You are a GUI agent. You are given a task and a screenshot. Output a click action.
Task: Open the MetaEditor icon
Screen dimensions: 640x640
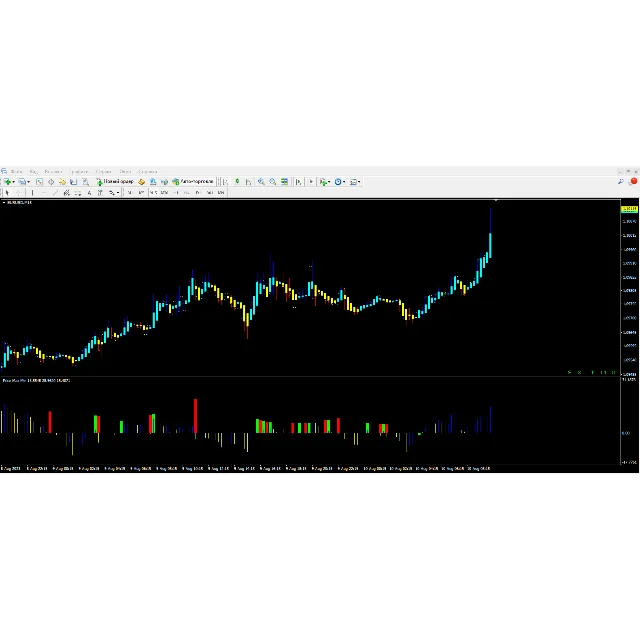click(x=142, y=182)
